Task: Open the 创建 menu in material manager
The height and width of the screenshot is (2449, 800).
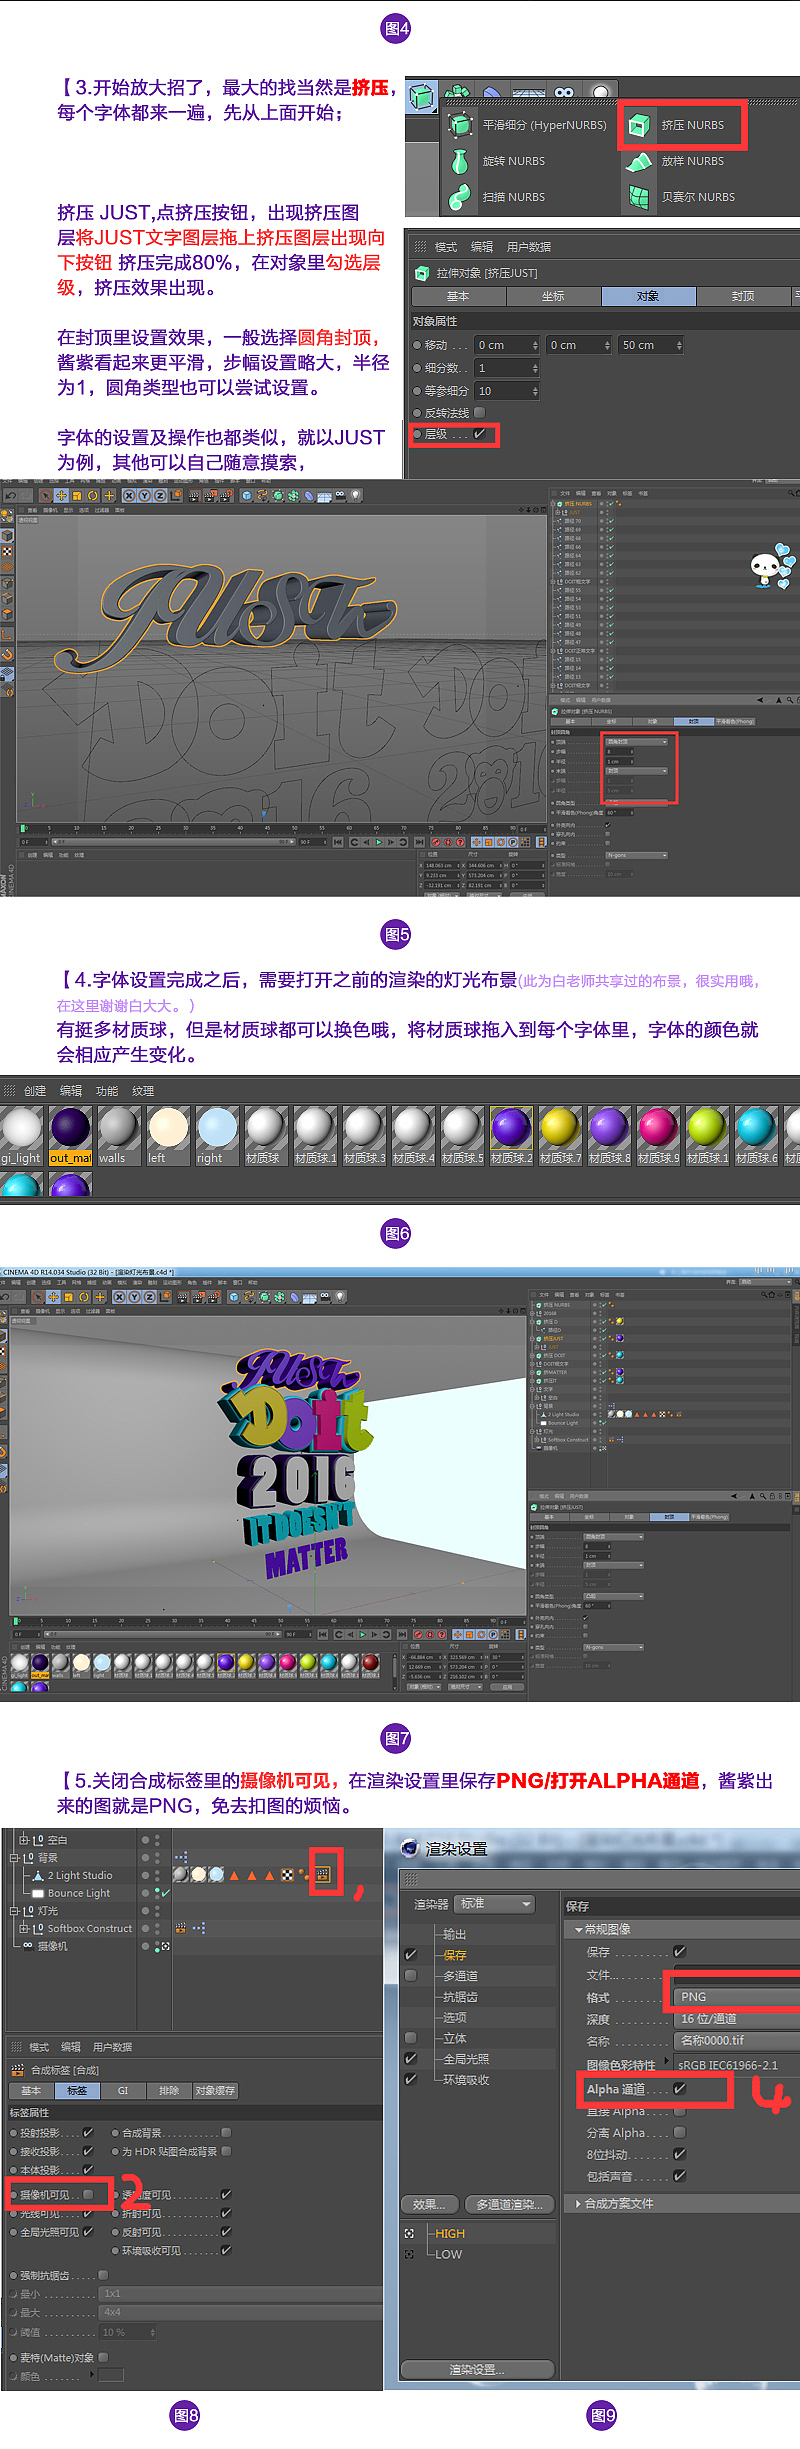Action: [x=35, y=1091]
